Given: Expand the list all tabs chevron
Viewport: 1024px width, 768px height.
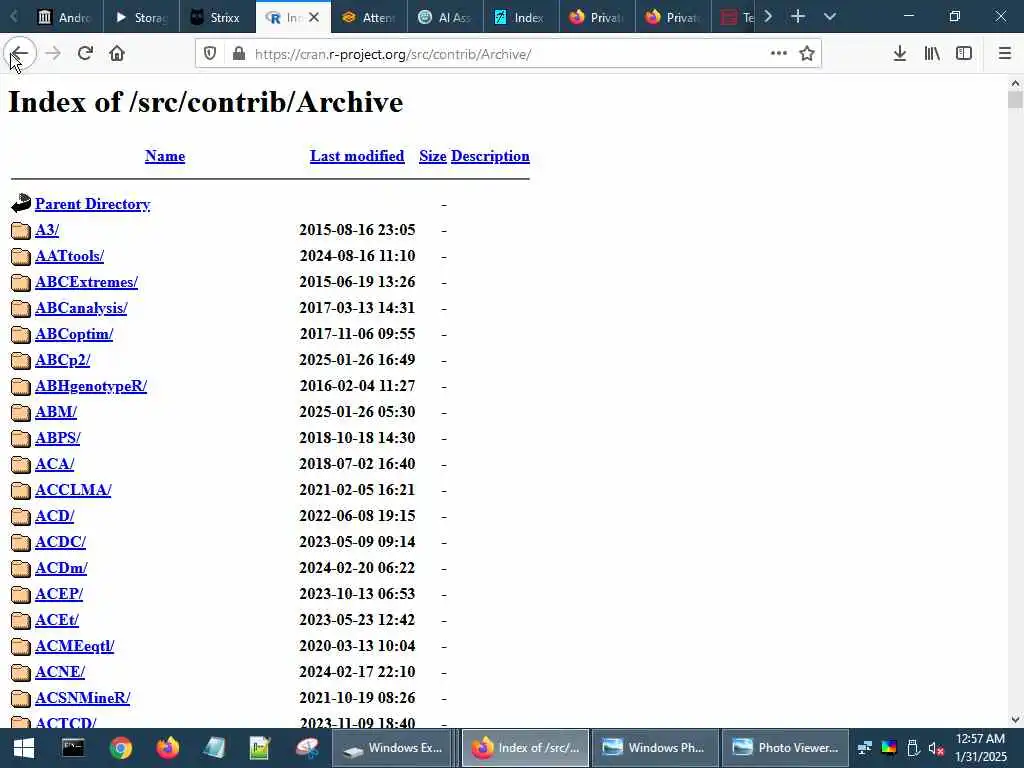Looking at the screenshot, I should tap(830, 17).
